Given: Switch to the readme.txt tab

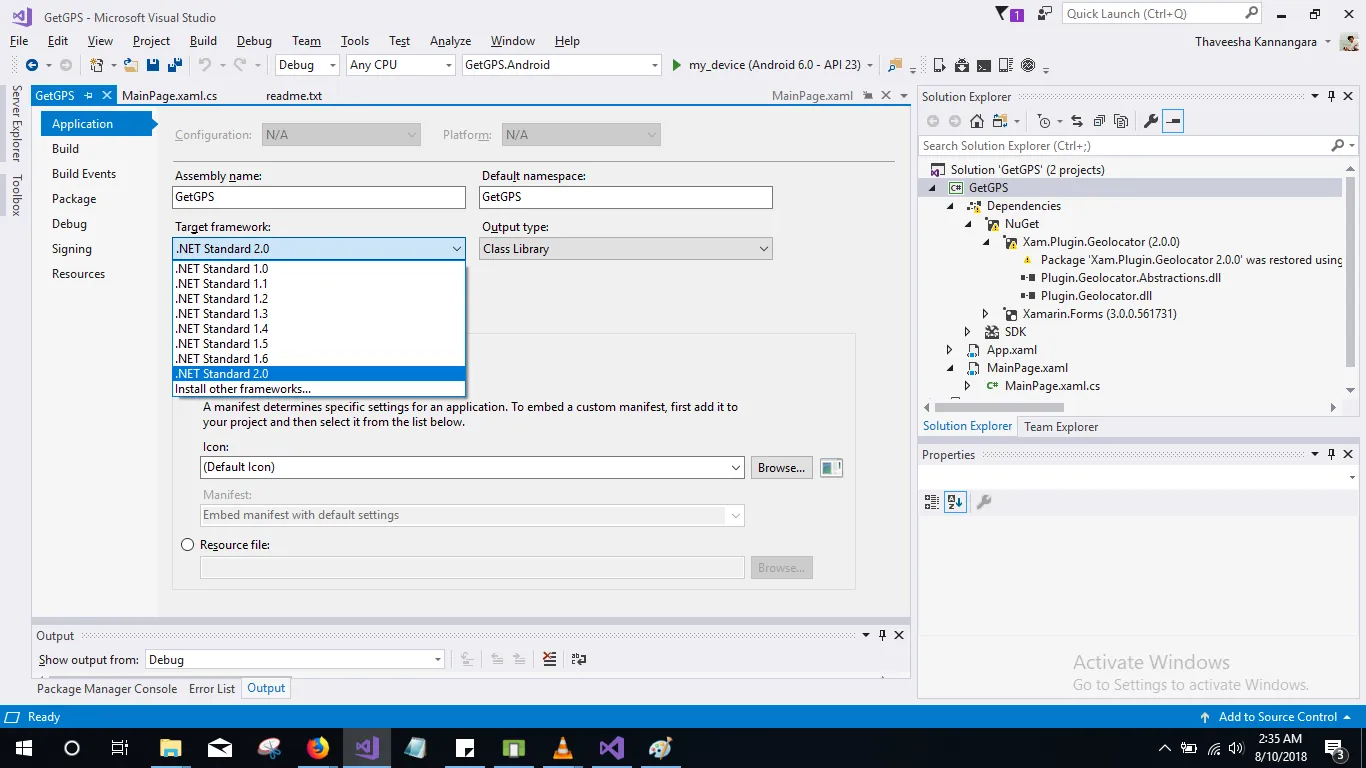Looking at the screenshot, I should pos(294,96).
